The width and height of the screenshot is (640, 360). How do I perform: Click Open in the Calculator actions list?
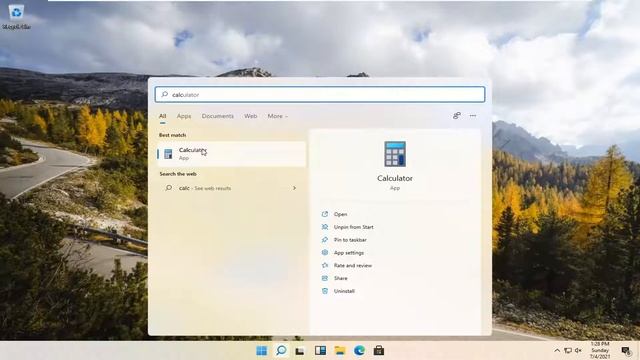(340, 214)
